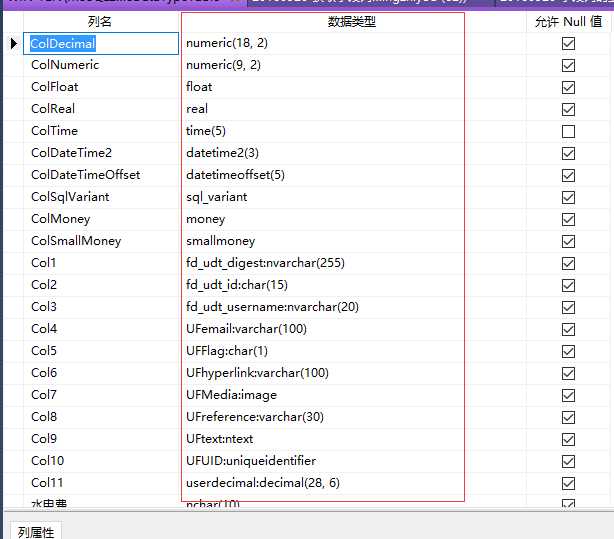Click the 数据类型 column header
The width and height of the screenshot is (614, 539).
352,22
